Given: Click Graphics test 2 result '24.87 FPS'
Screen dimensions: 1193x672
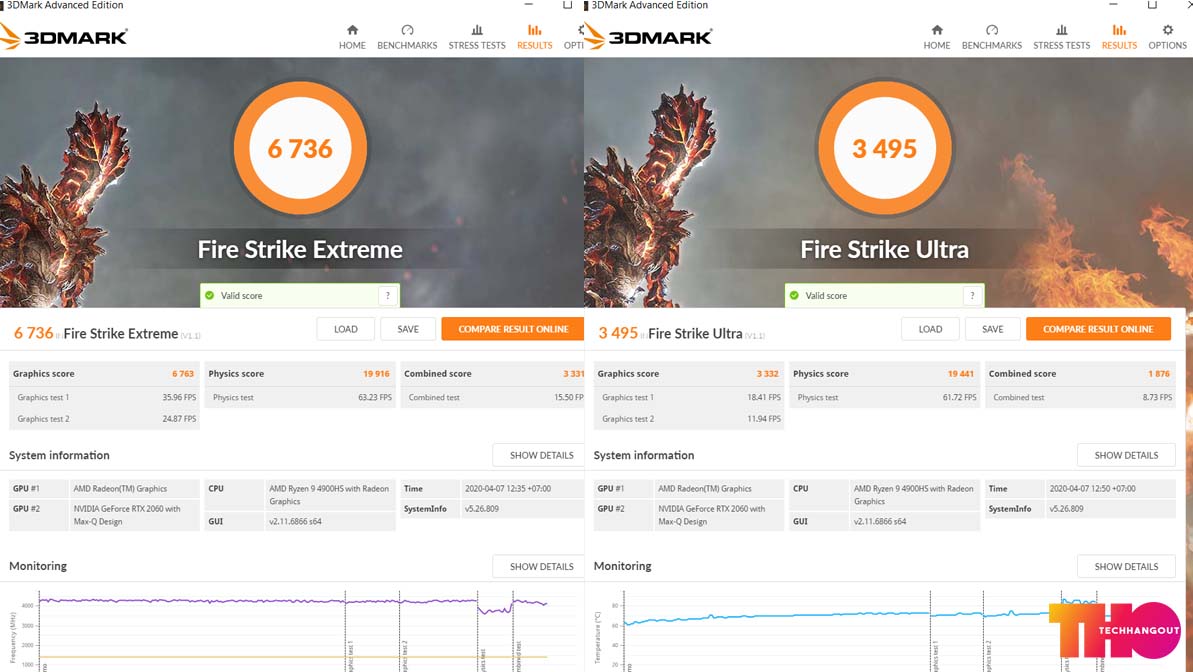Looking at the screenshot, I should point(179,419).
